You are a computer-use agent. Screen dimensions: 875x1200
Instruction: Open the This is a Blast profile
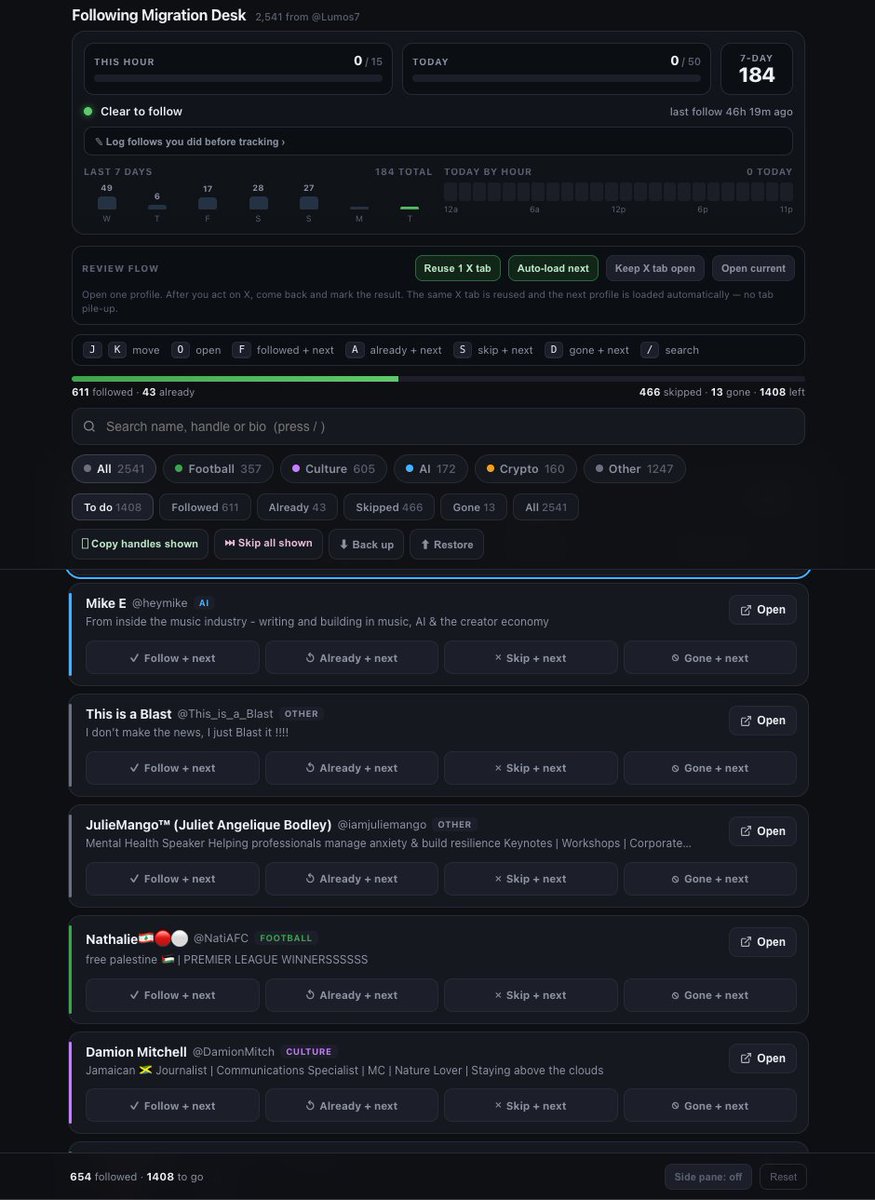pyautogui.click(x=763, y=720)
